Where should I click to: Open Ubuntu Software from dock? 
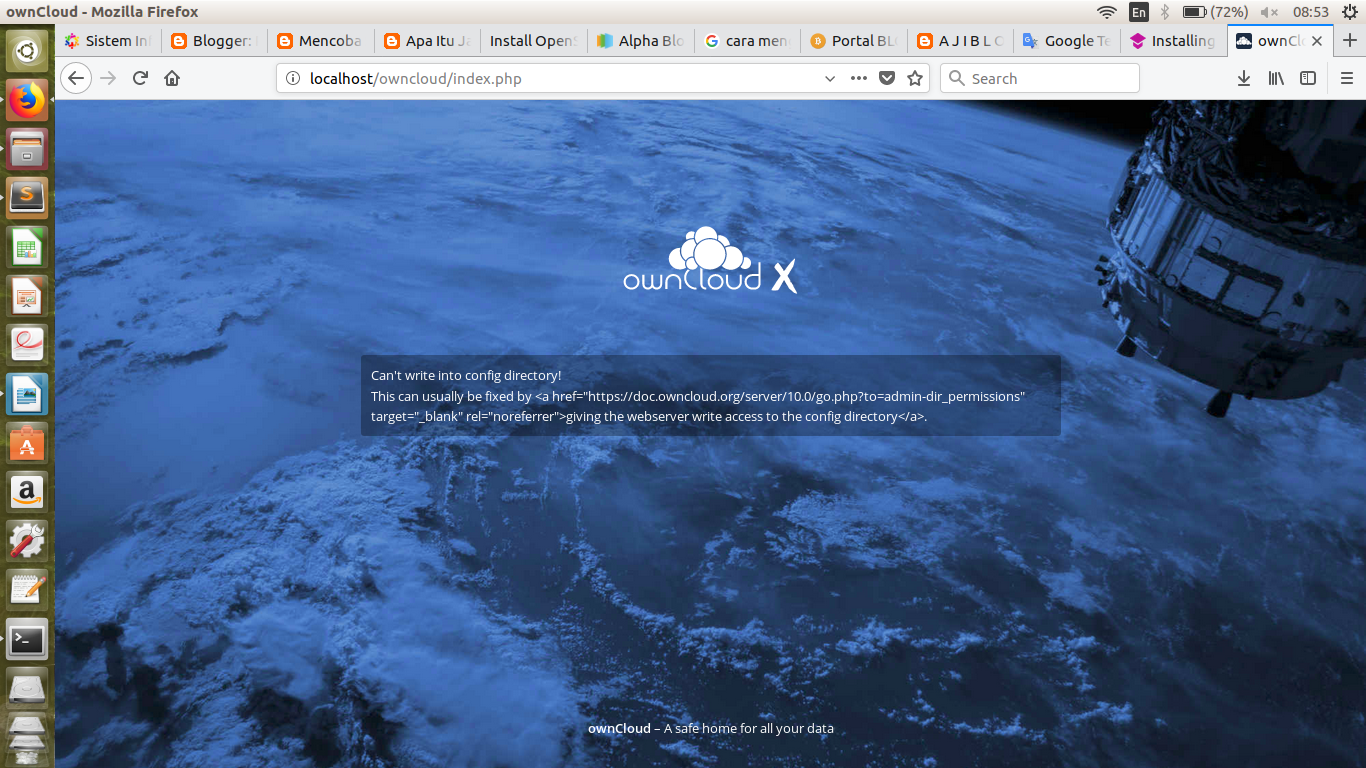(x=27, y=443)
